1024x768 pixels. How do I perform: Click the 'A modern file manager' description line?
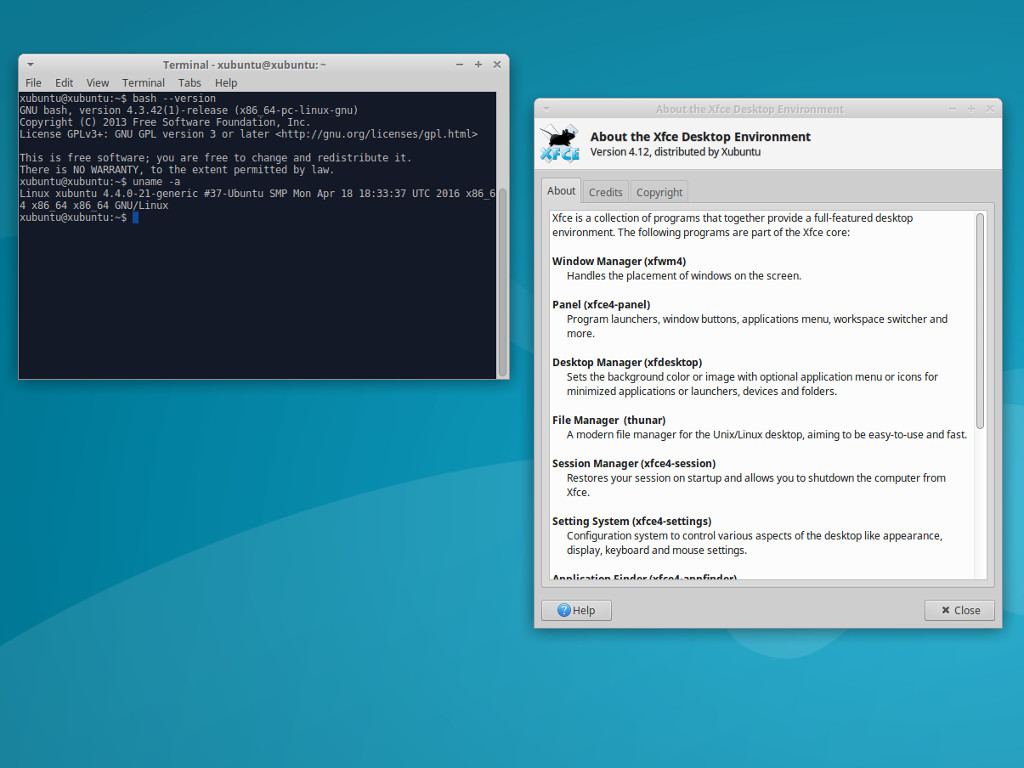pyautogui.click(x=767, y=434)
